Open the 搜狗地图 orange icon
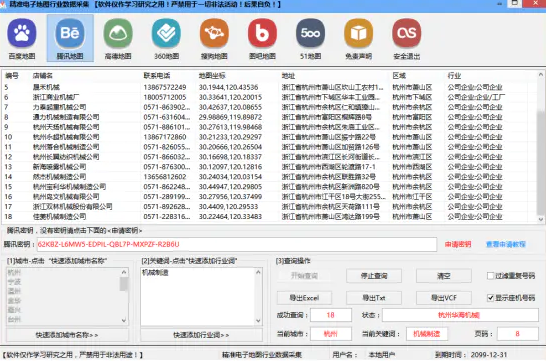Screen dimensions: 546x361 [x=214, y=33]
